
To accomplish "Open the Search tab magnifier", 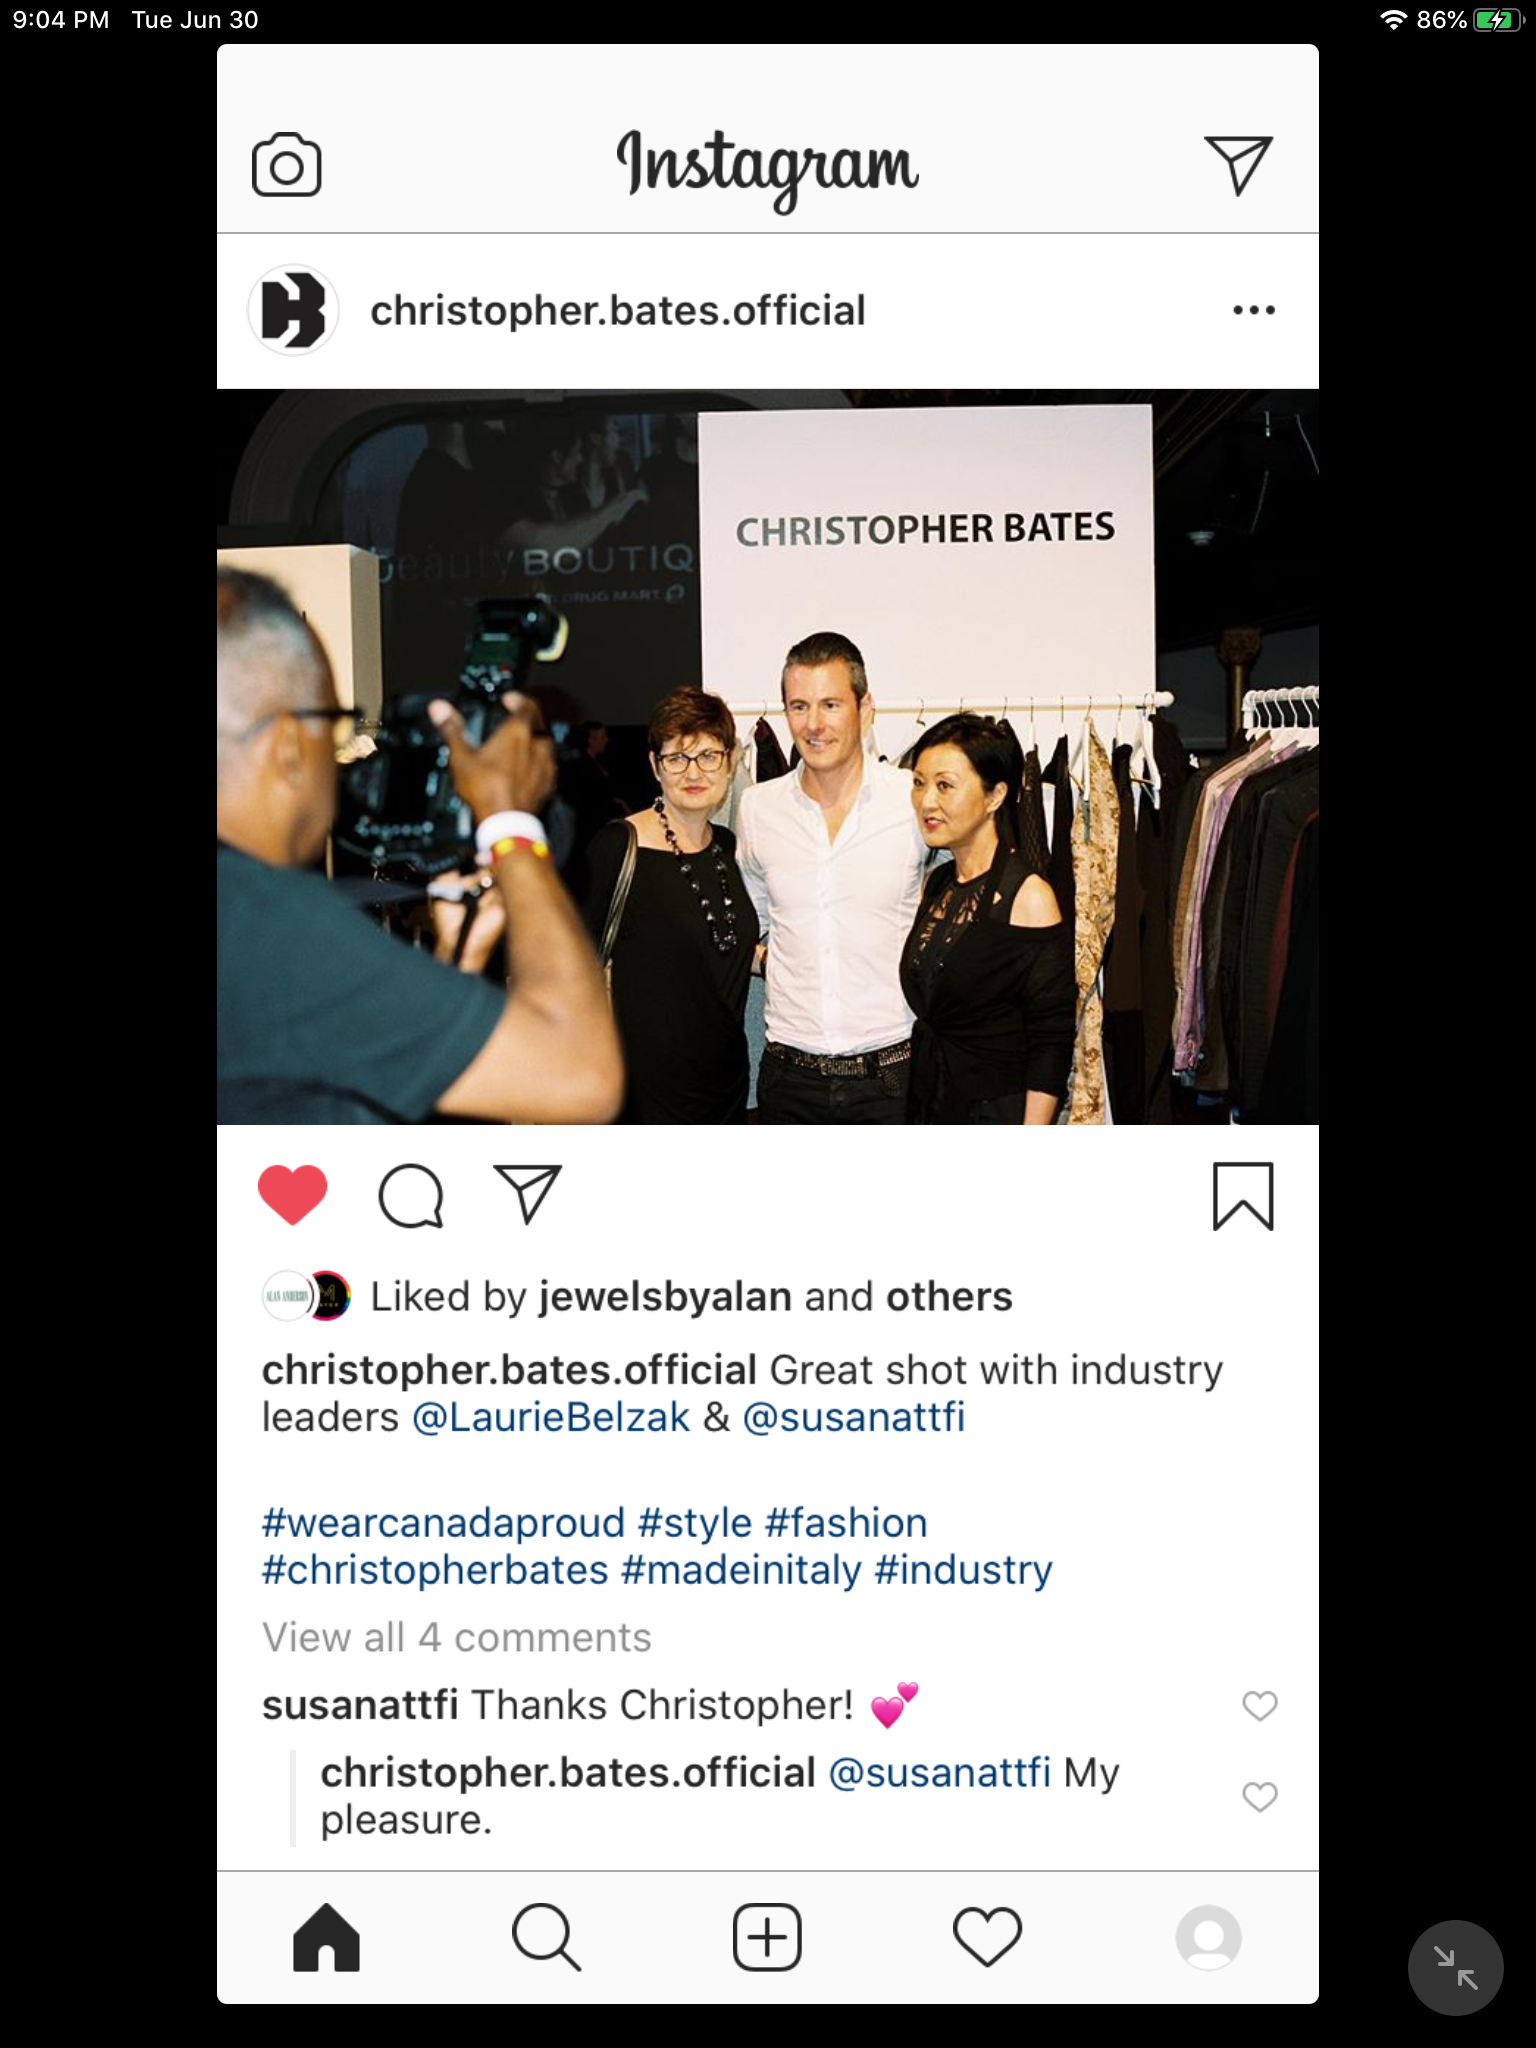I will click(546, 1937).
